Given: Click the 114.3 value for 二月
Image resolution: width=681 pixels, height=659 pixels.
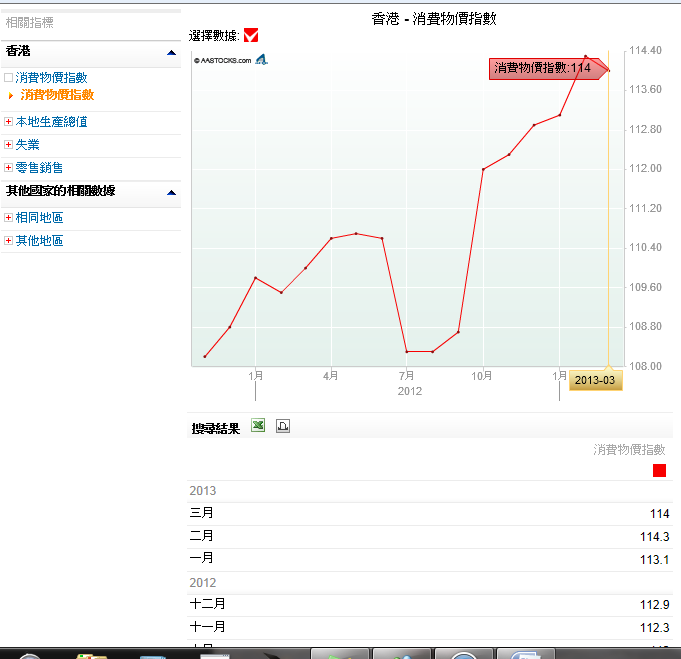Looking at the screenshot, I should tap(655, 537).
